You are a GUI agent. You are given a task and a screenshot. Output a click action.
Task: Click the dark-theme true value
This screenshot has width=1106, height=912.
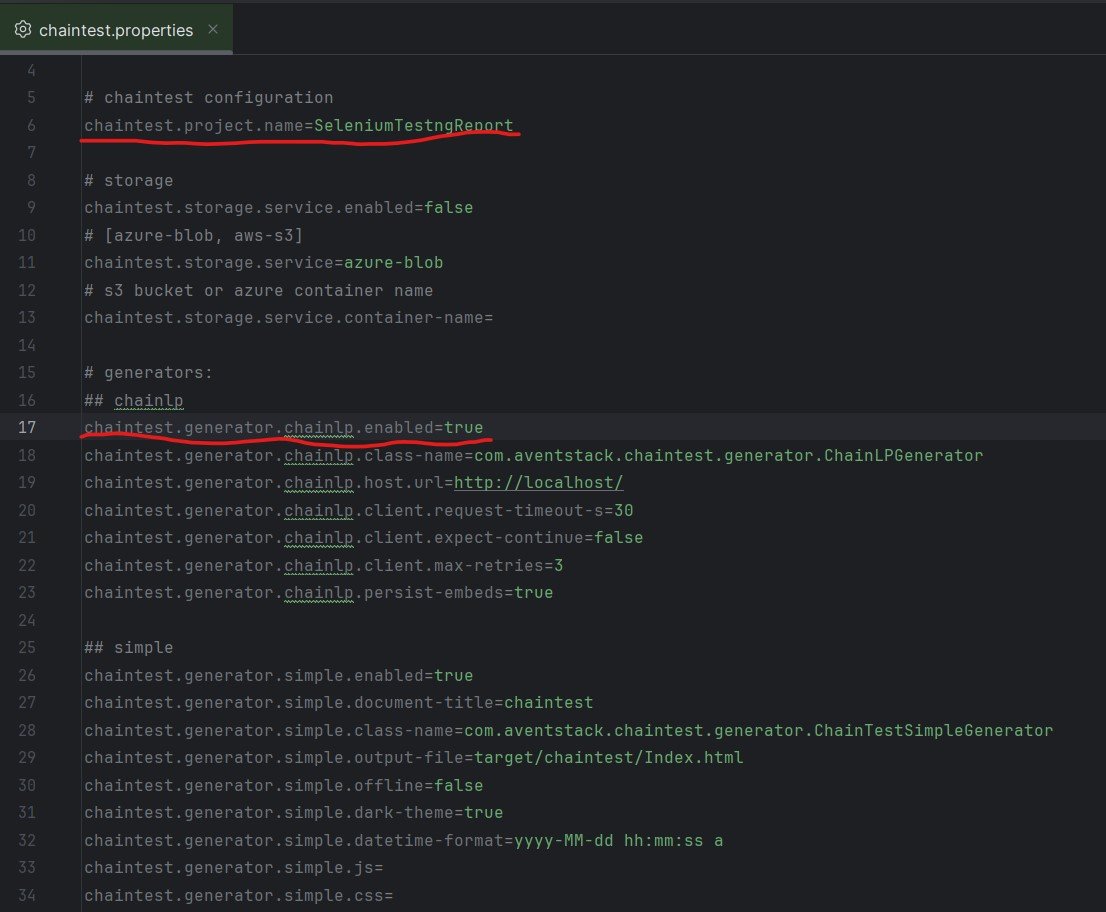[x=483, y=813]
